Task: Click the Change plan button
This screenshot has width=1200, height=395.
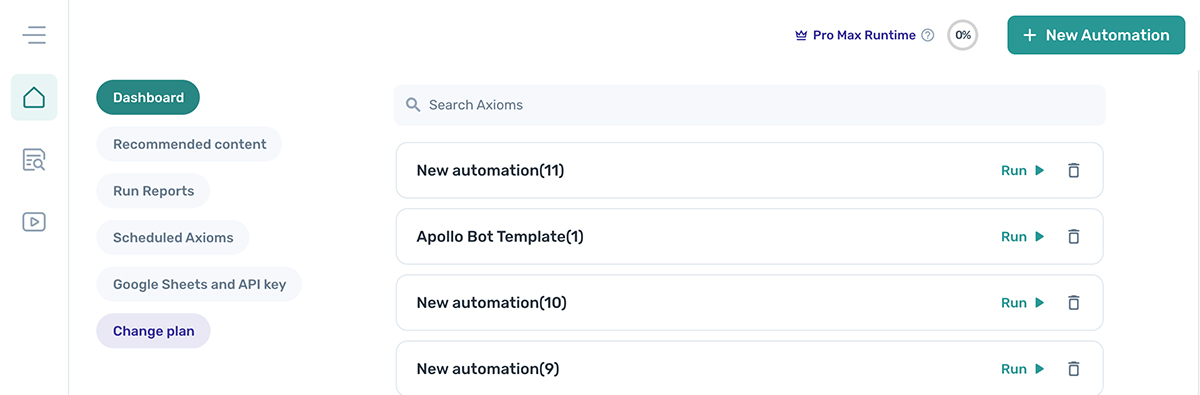Action: tap(154, 331)
